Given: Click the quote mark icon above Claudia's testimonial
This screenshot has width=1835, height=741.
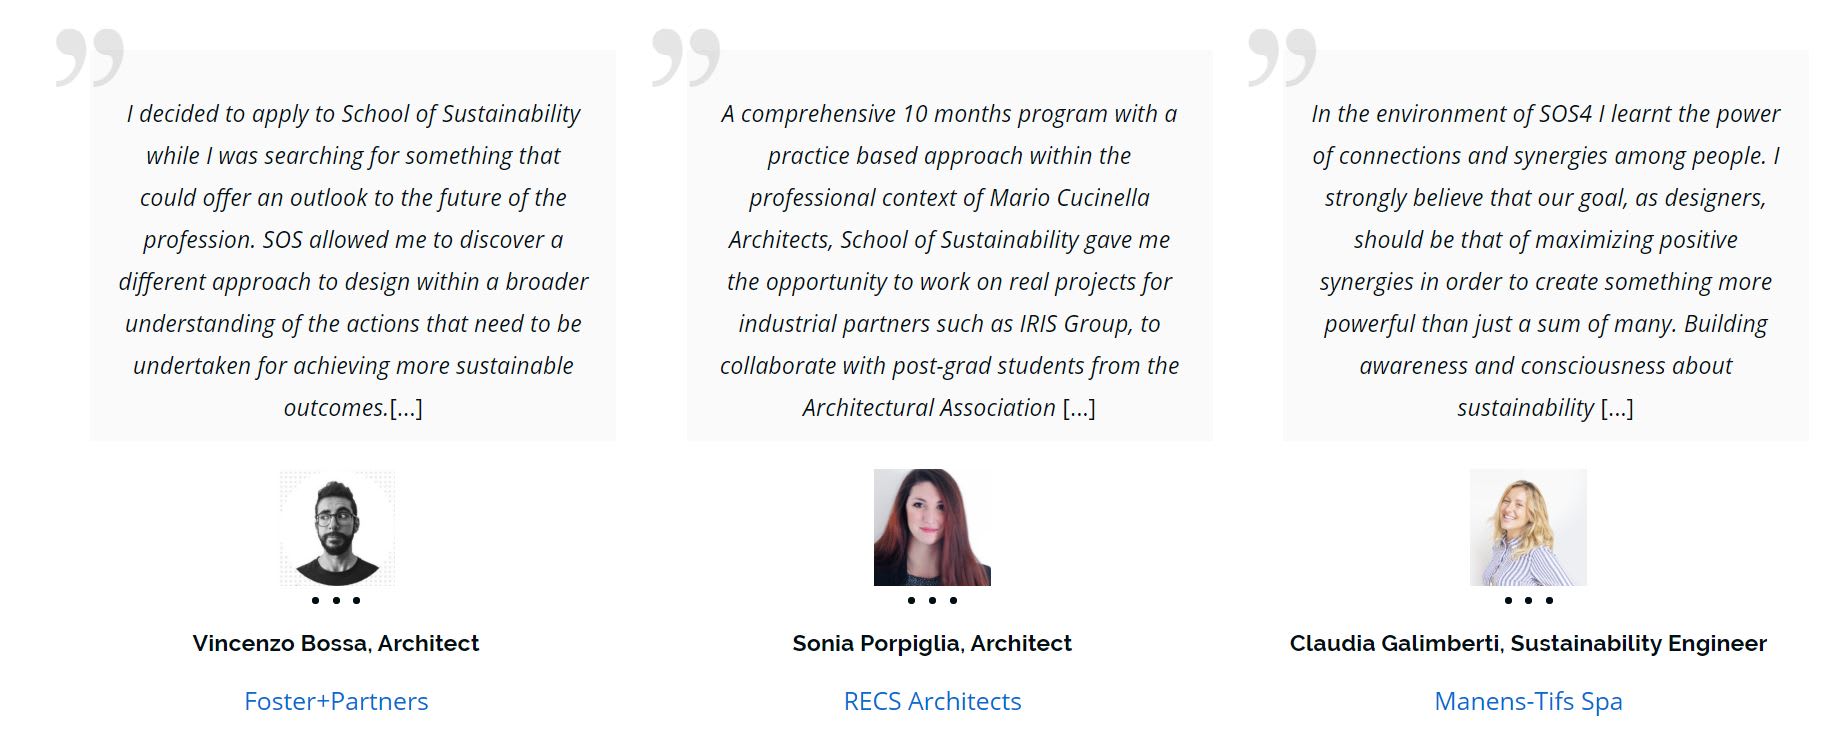Looking at the screenshot, I should 1281,57.
